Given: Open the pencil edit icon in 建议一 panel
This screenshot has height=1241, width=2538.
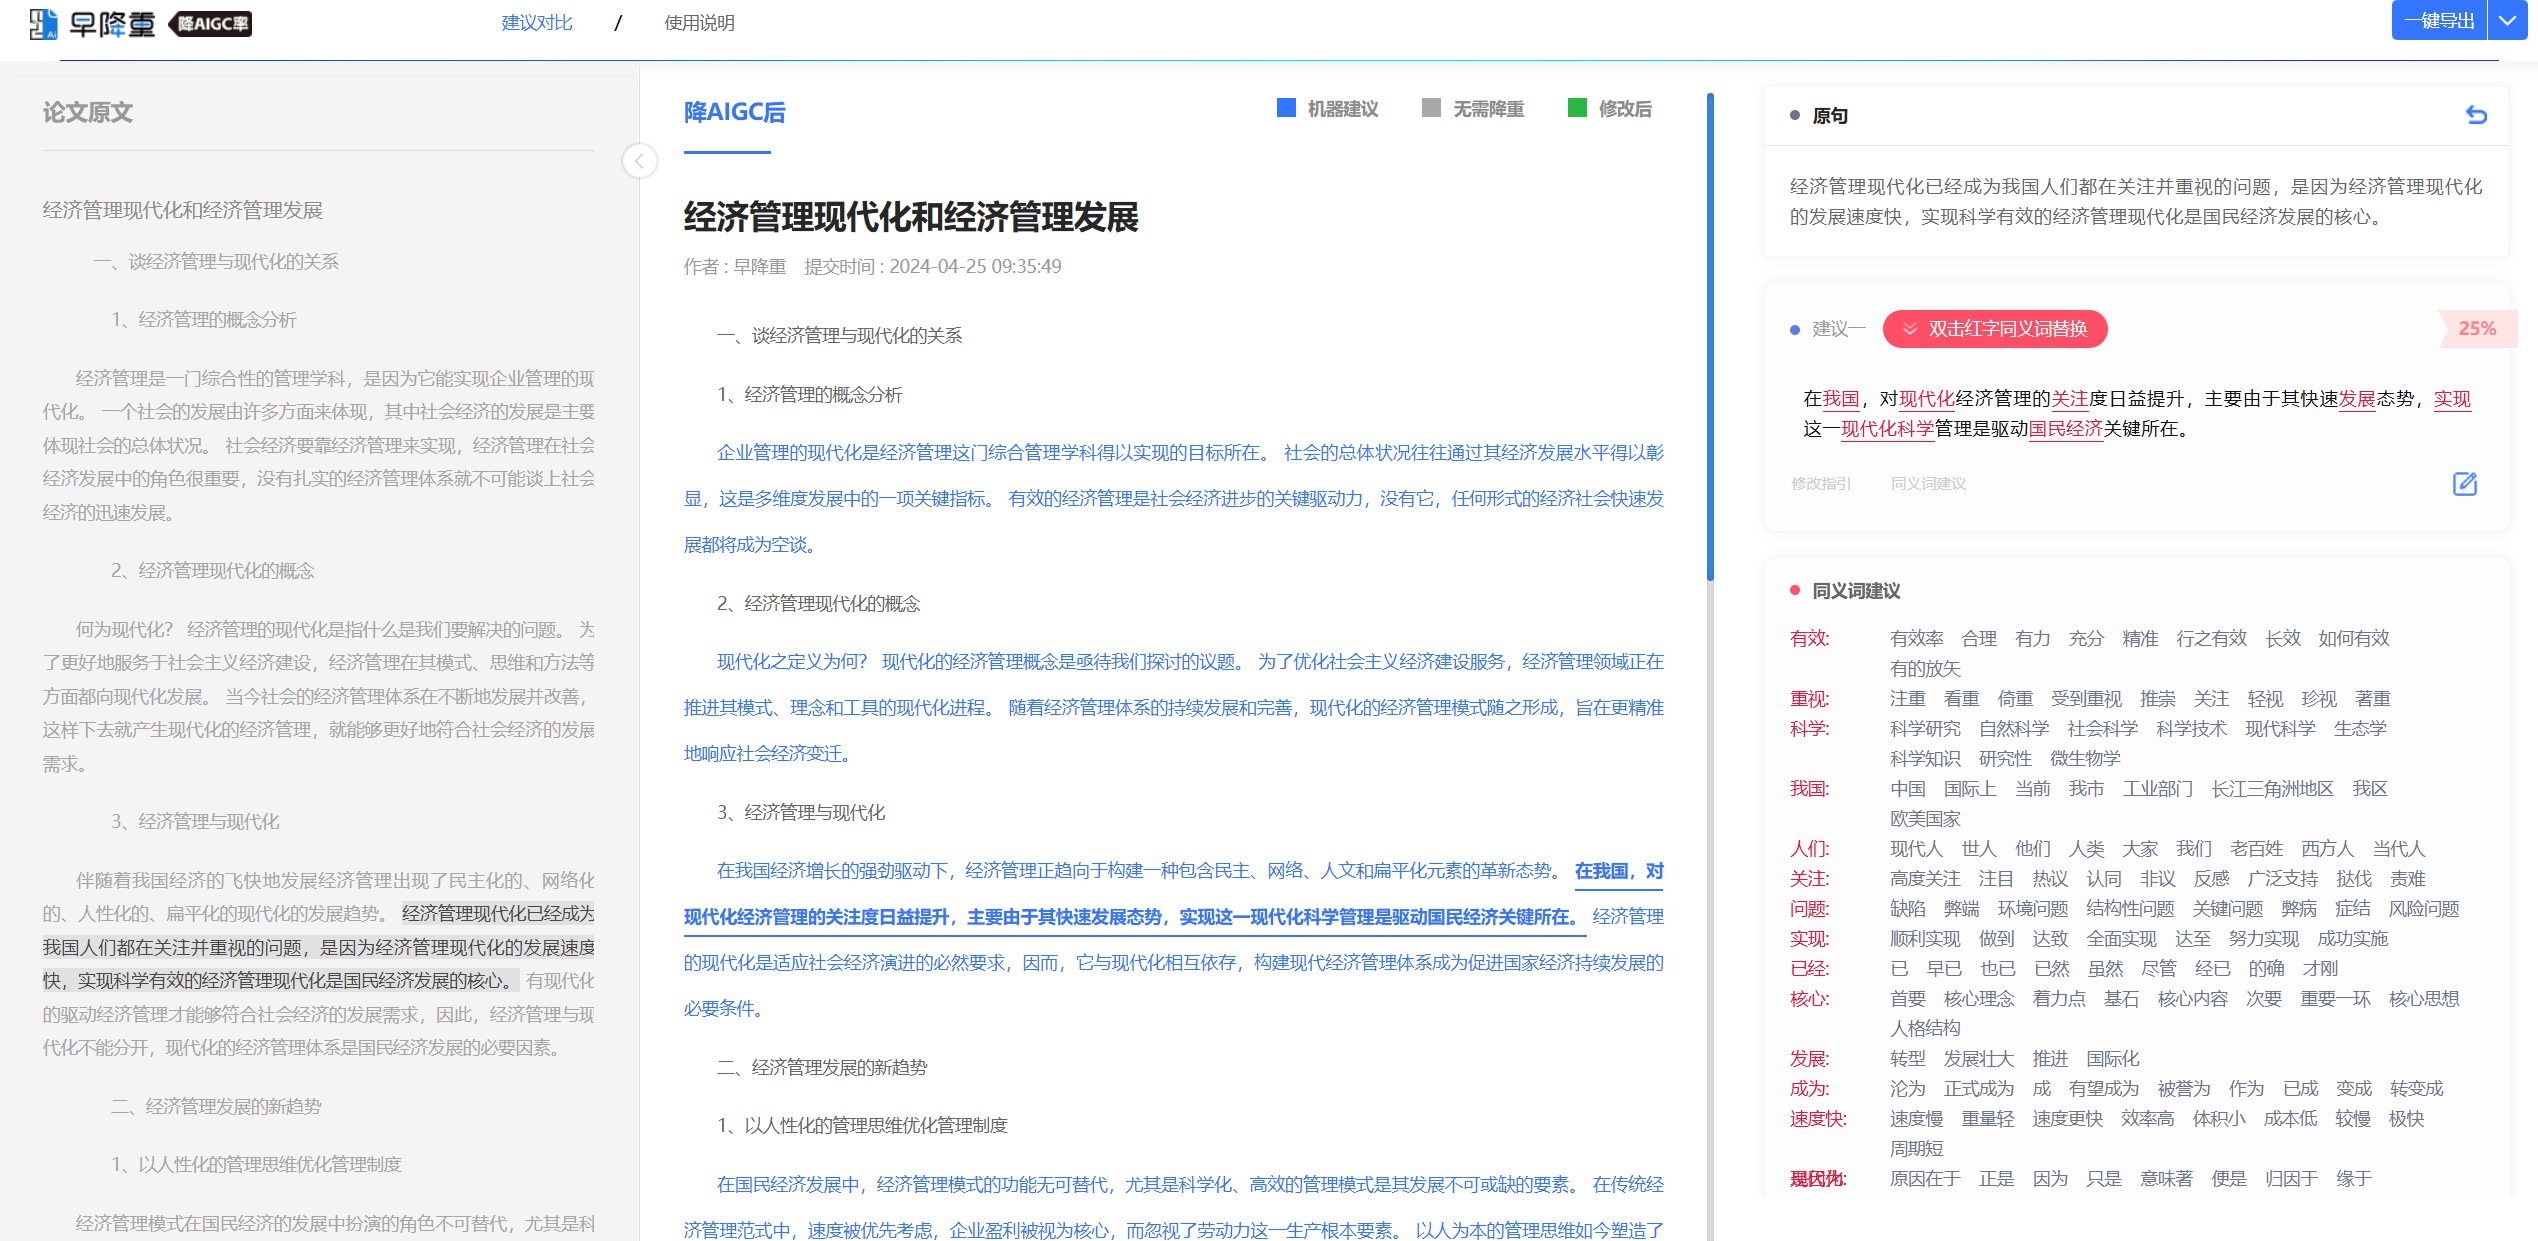Looking at the screenshot, I should pyautogui.click(x=2466, y=484).
